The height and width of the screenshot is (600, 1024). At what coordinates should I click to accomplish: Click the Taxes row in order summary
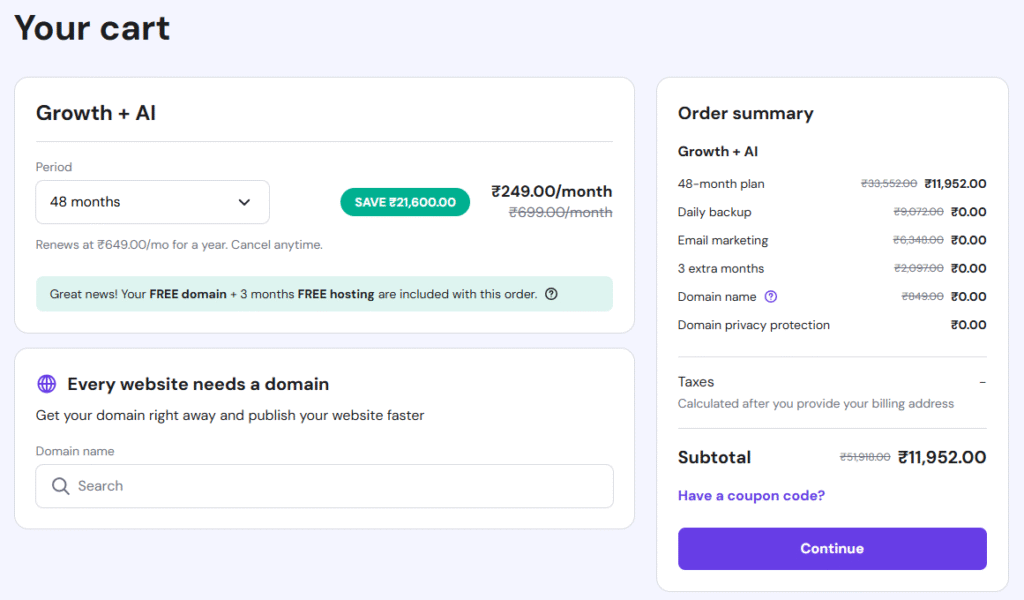(x=696, y=382)
